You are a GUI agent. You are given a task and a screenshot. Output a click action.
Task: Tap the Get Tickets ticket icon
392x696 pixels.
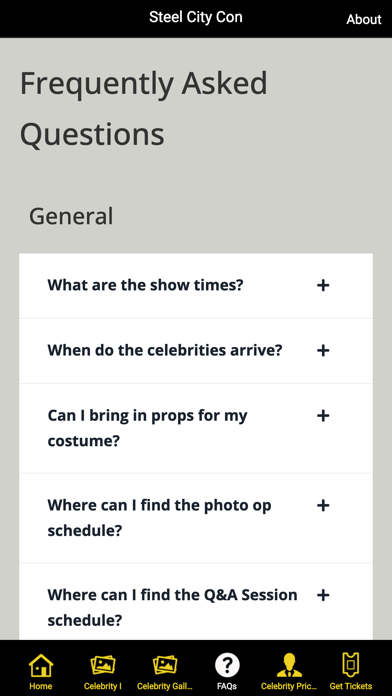click(x=351, y=665)
